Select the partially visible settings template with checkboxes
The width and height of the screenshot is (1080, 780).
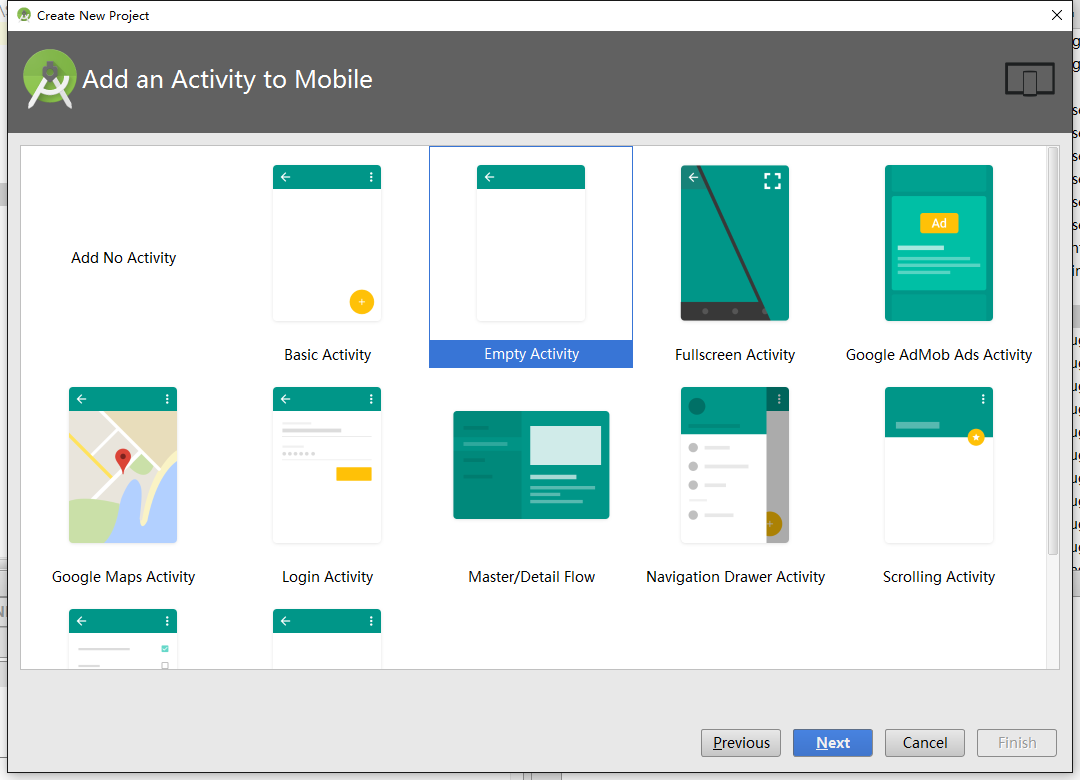pyautogui.click(x=123, y=639)
